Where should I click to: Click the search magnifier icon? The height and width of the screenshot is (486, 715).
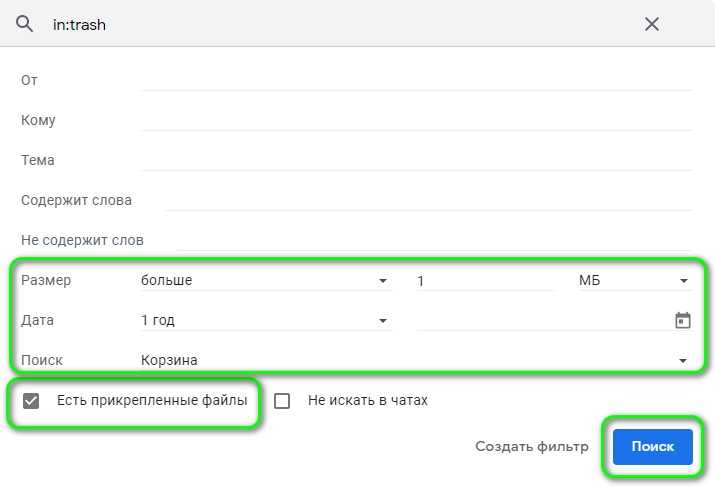click(x=25, y=24)
